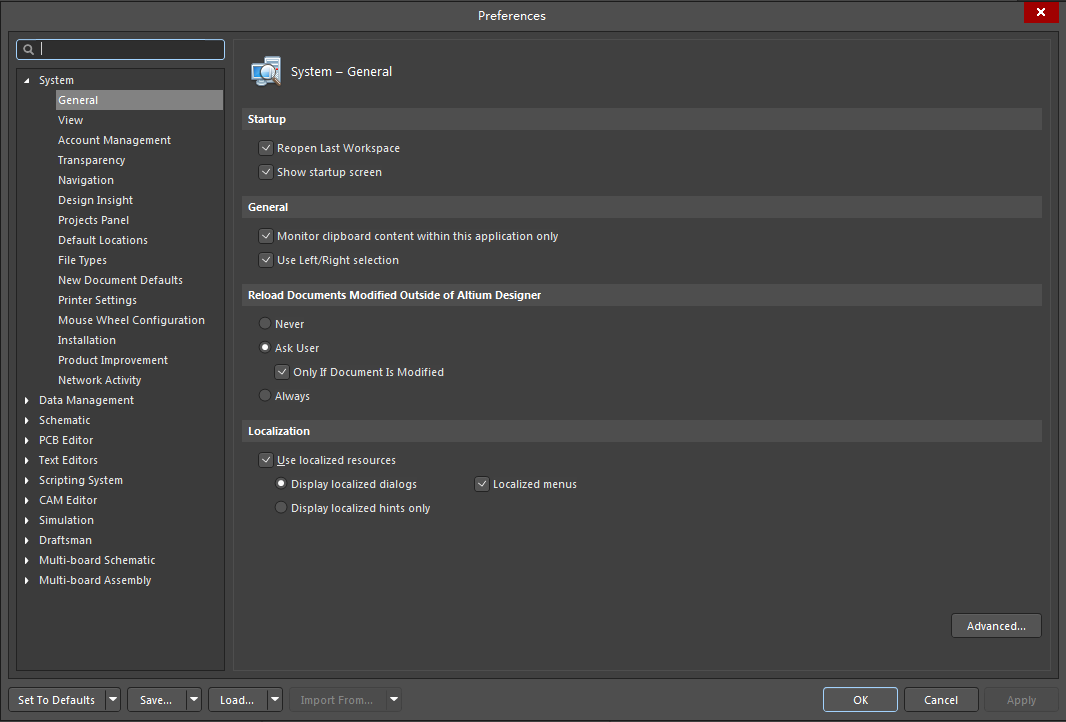Select Display localized hints only
Image resolution: width=1066 pixels, height=722 pixels.
[281, 508]
